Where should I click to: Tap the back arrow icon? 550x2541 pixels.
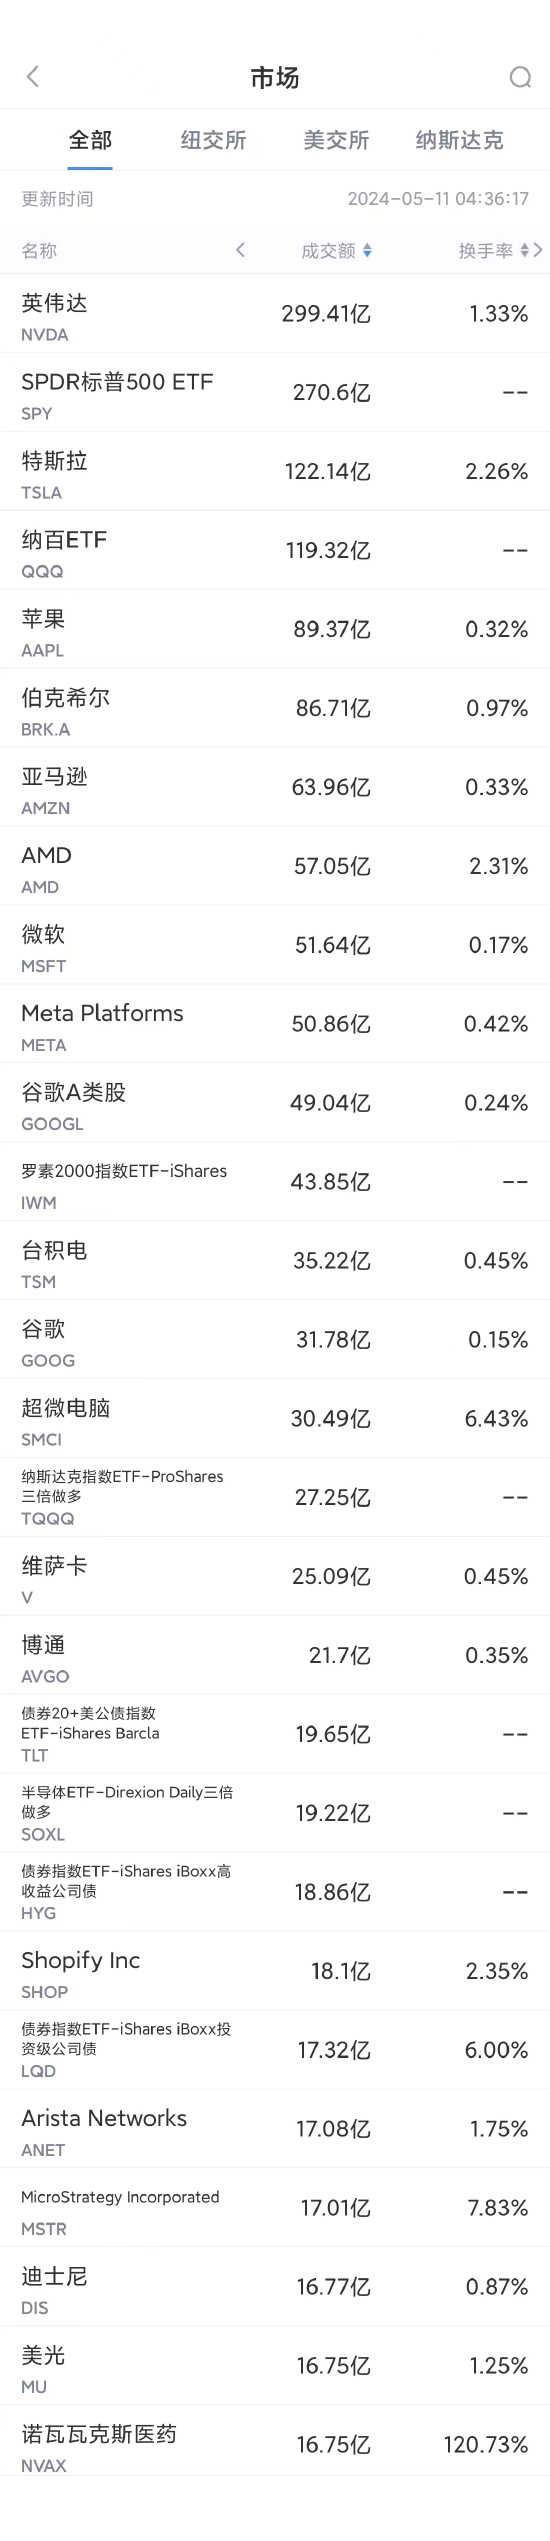click(33, 77)
